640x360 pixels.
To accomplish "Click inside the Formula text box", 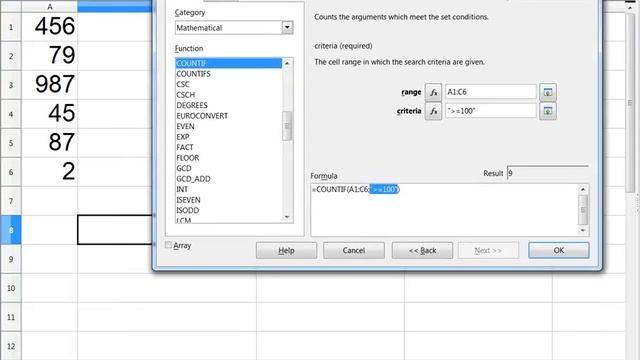I will tap(444, 210).
